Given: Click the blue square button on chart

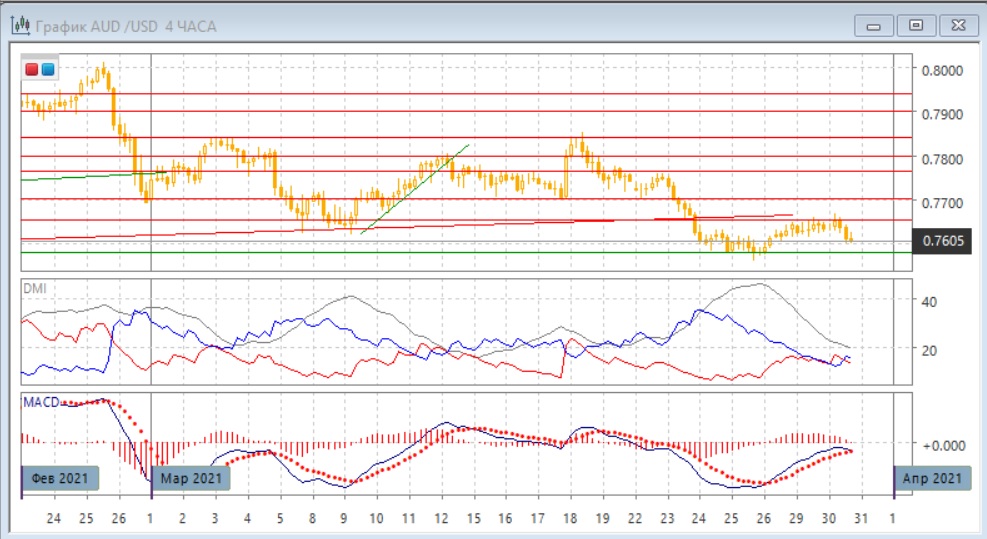Looking at the screenshot, I should 48,69.
